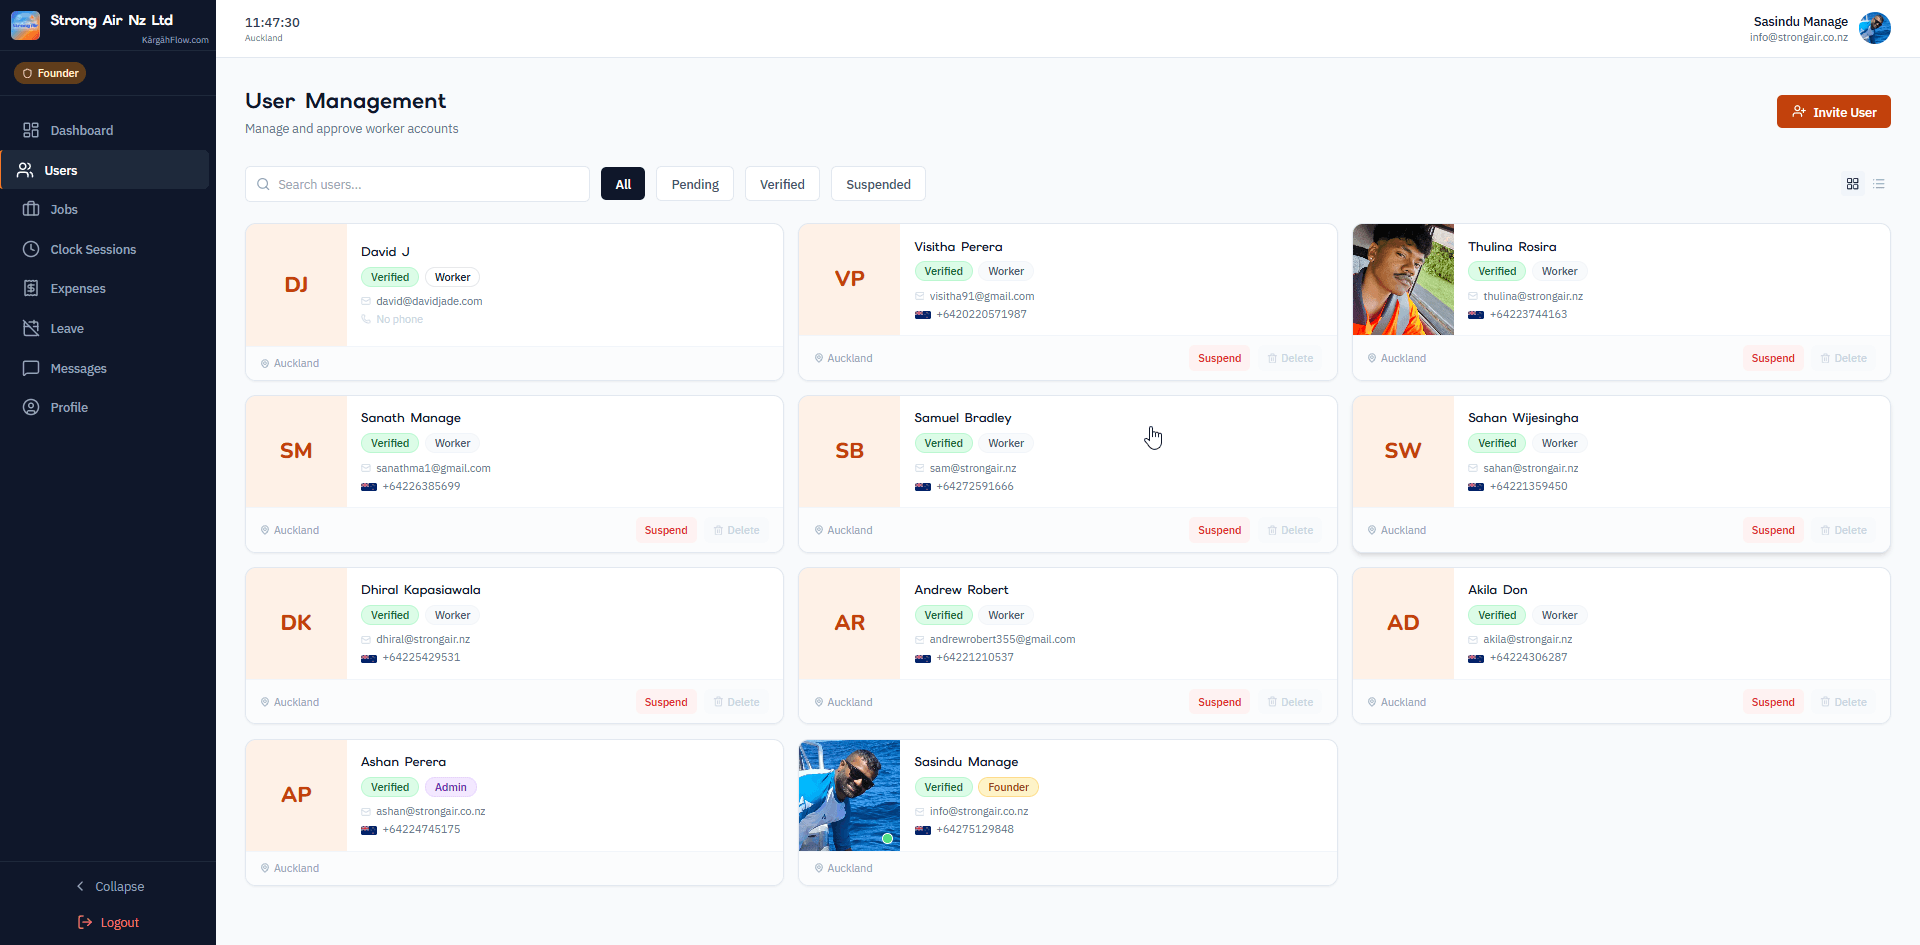
Task: Collapse the sidebar
Action: [x=110, y=886]
